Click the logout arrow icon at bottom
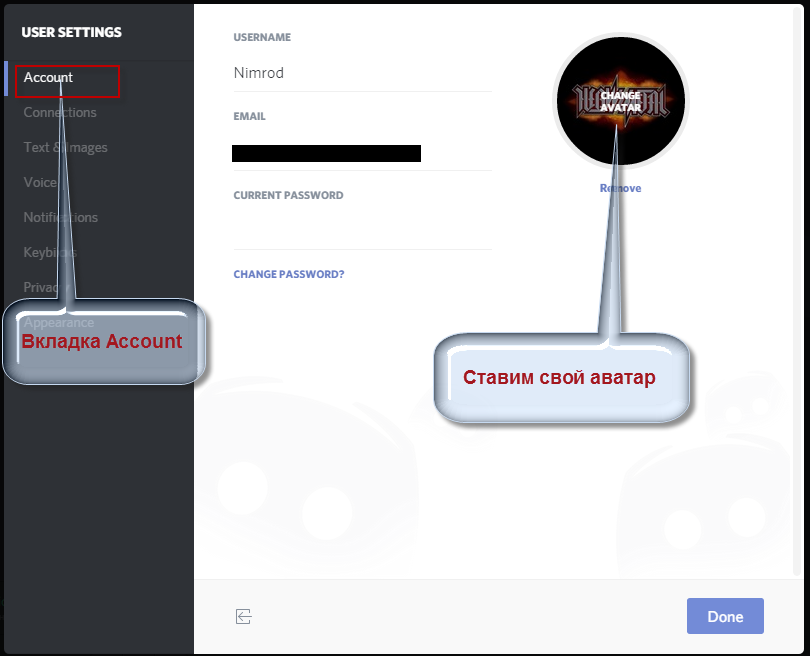Viewport: 810px width, 656px height. coord(243,616)
